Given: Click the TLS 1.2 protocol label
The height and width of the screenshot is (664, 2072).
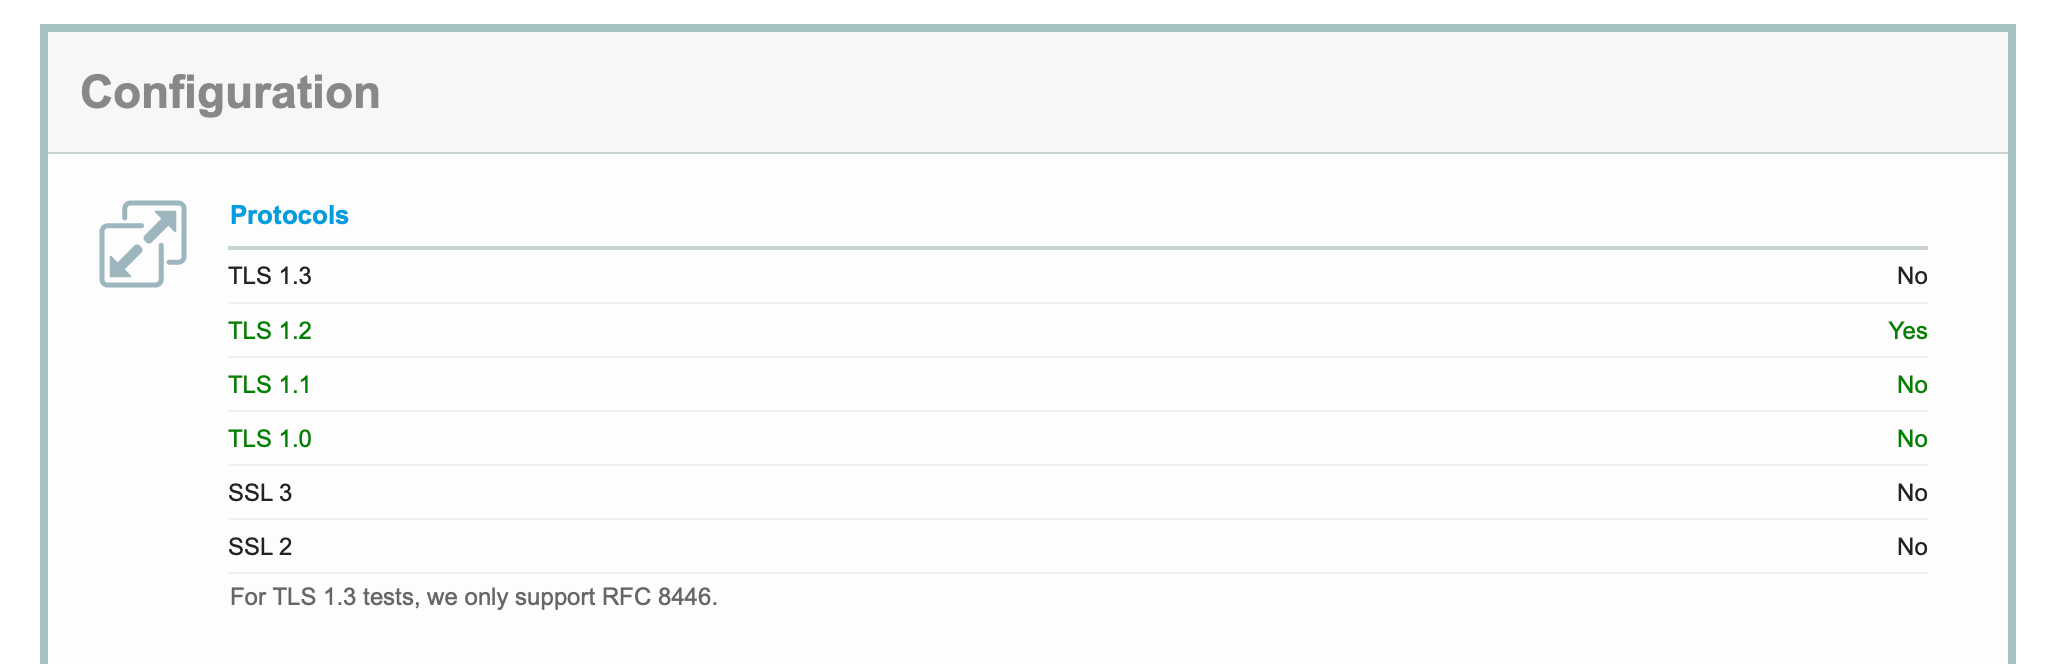Looking at the screenshot, I should (x=270, y=331).
